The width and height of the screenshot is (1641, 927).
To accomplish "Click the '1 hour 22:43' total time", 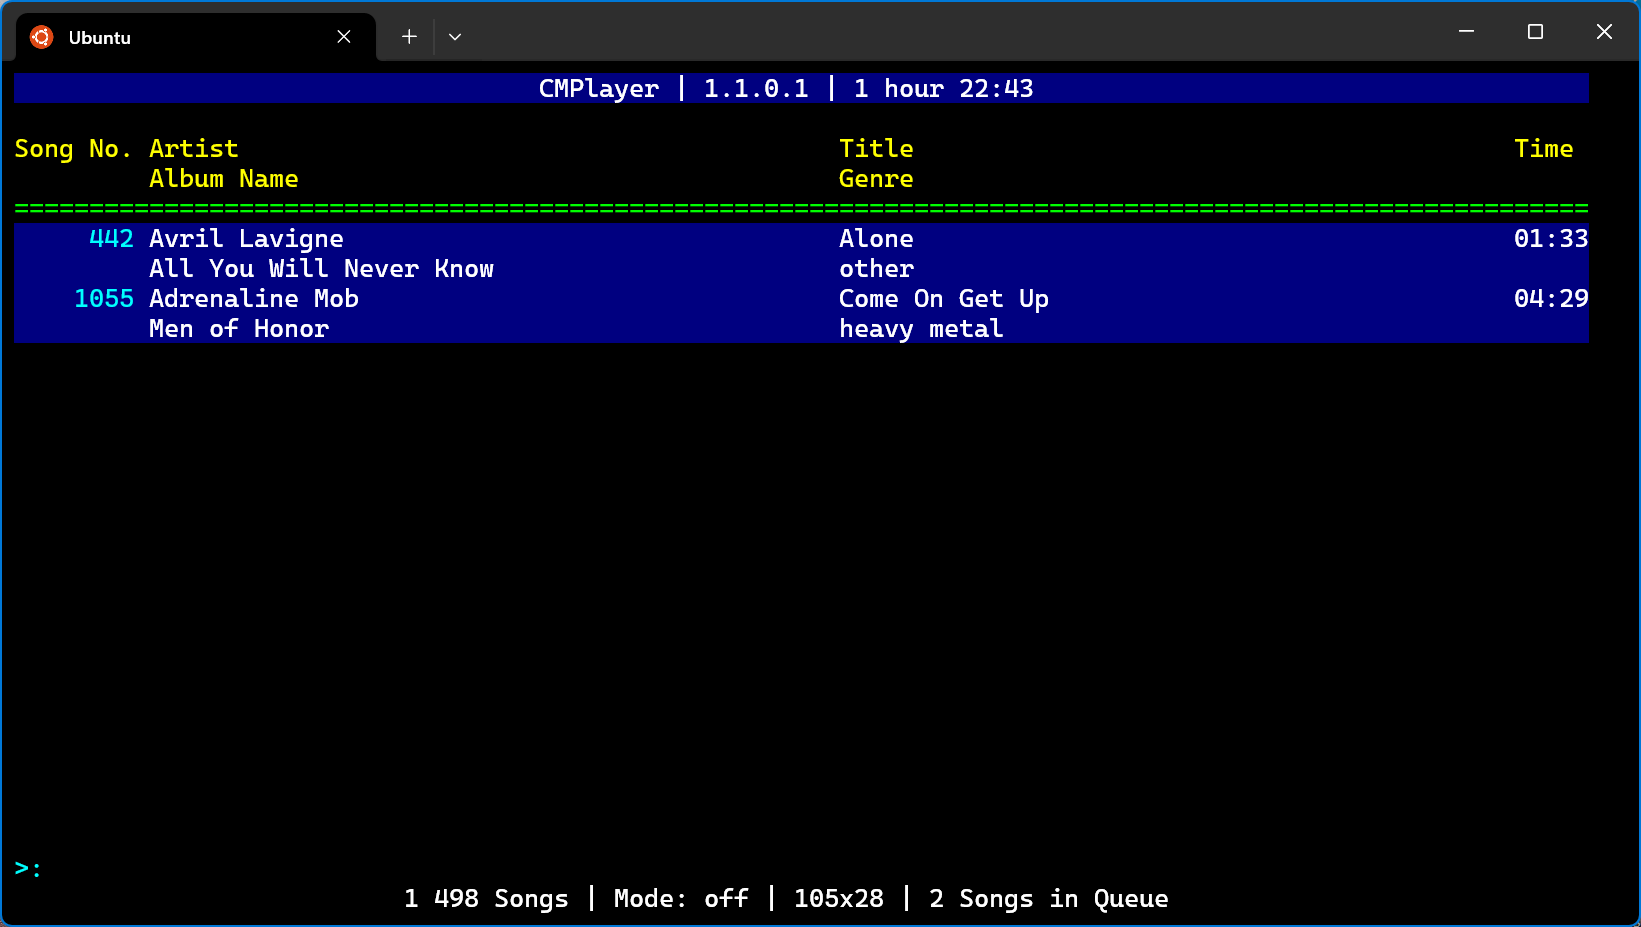I will pos(944,89).
